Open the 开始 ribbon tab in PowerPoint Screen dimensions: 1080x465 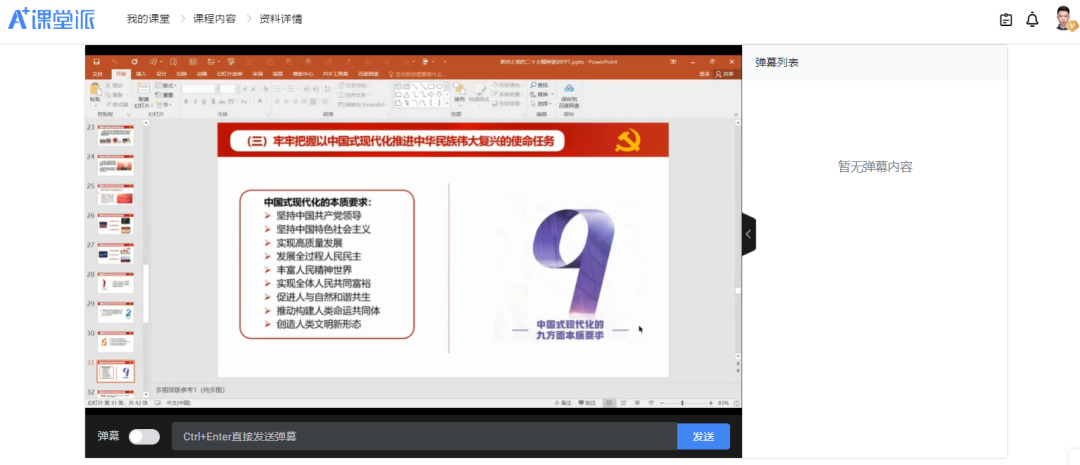120,73
